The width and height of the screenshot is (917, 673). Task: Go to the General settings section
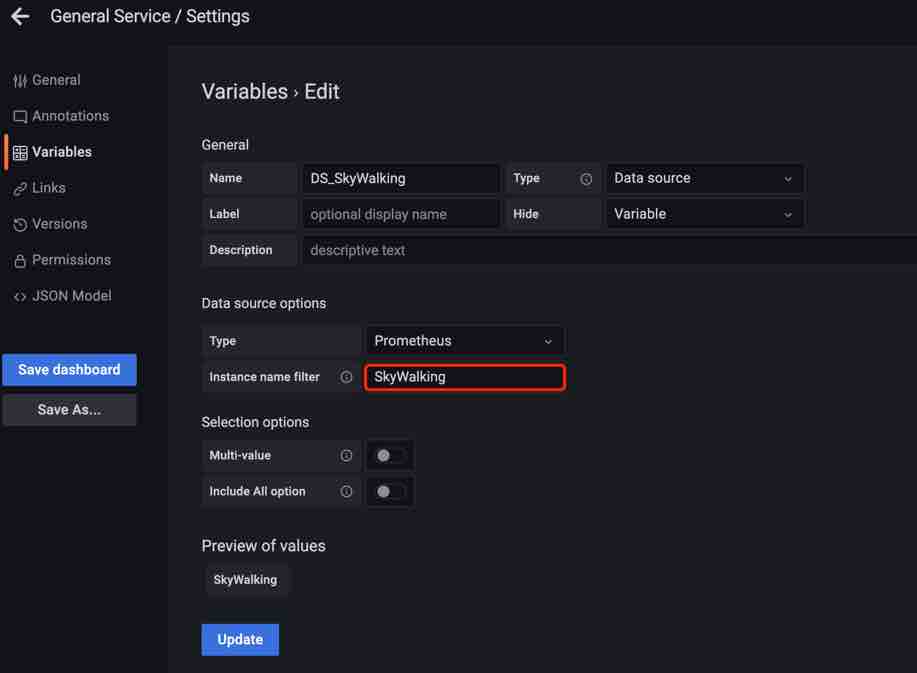56,80
